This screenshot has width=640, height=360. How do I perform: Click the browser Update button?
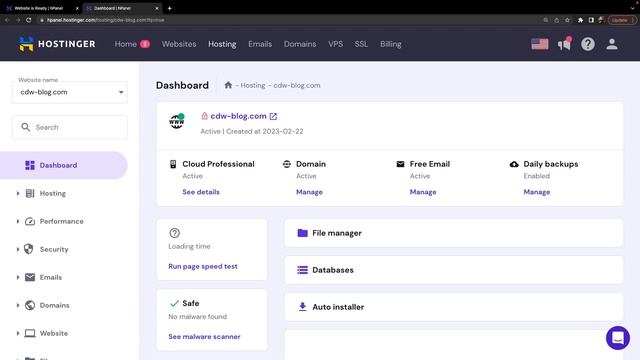coord(622,20)
